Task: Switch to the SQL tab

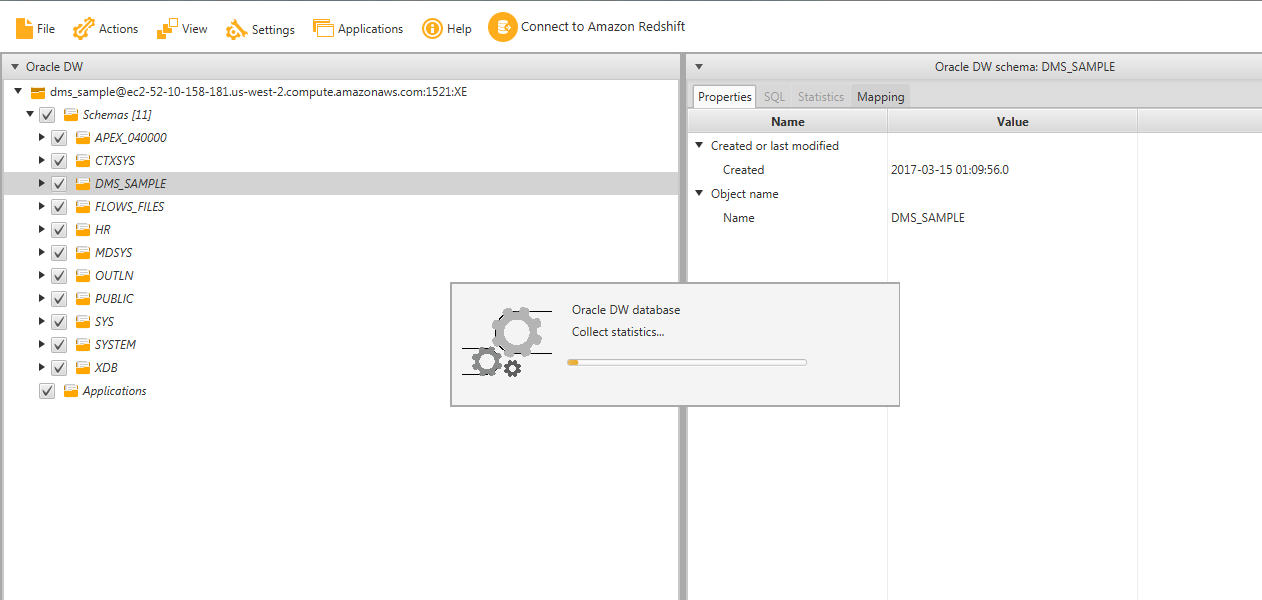Action: pos(774,97)
